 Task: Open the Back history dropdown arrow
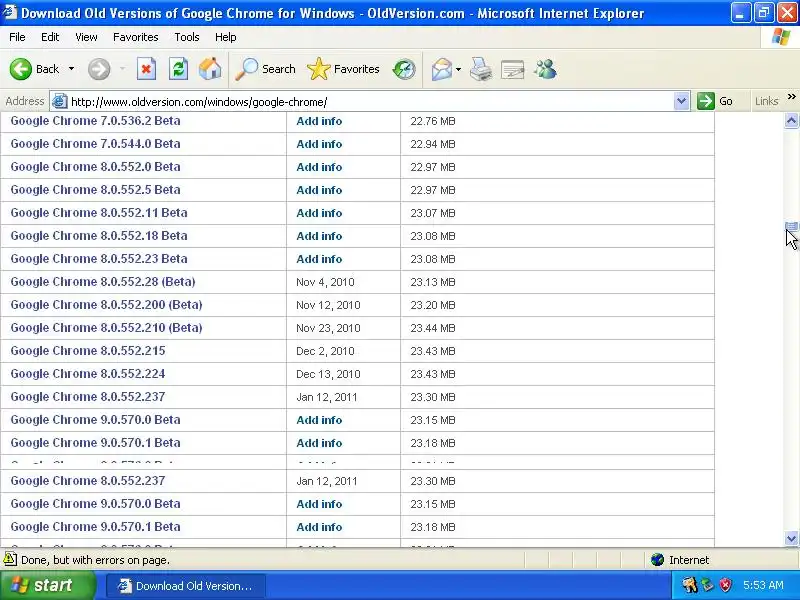(x=71, y=69)
